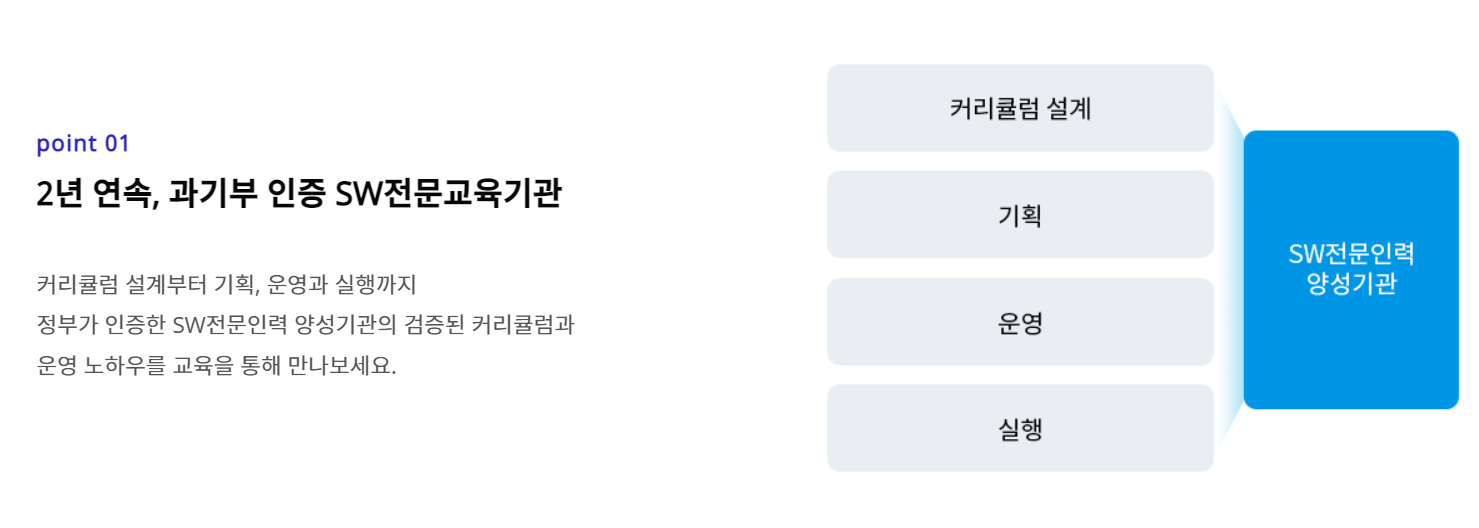Viewport: 1479px width, 528px height.
Task: Select the "운영" gray box
Action: [x=1020, y=322]
